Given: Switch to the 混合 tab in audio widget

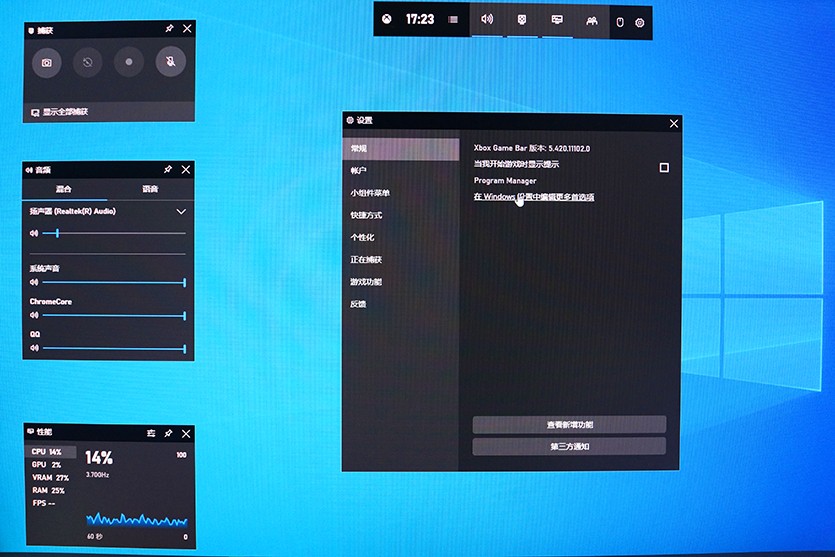Looking at the screenshot, I should click(x=64, y=189).
